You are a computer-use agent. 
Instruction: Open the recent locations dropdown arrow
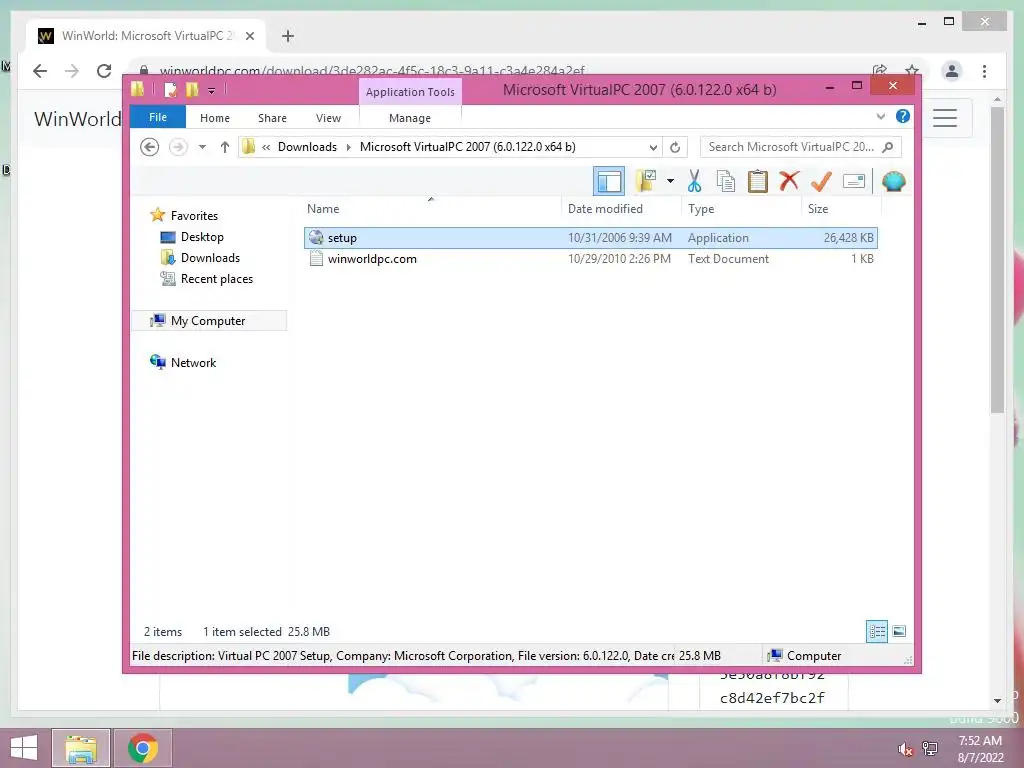coord(202,147)
